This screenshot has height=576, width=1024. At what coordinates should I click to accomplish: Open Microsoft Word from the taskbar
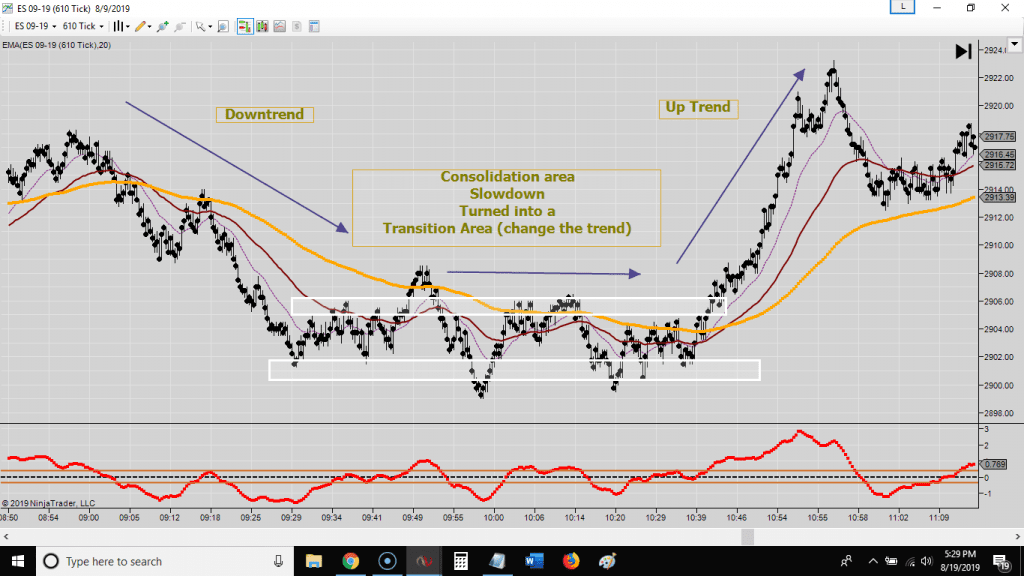(534, 561)
